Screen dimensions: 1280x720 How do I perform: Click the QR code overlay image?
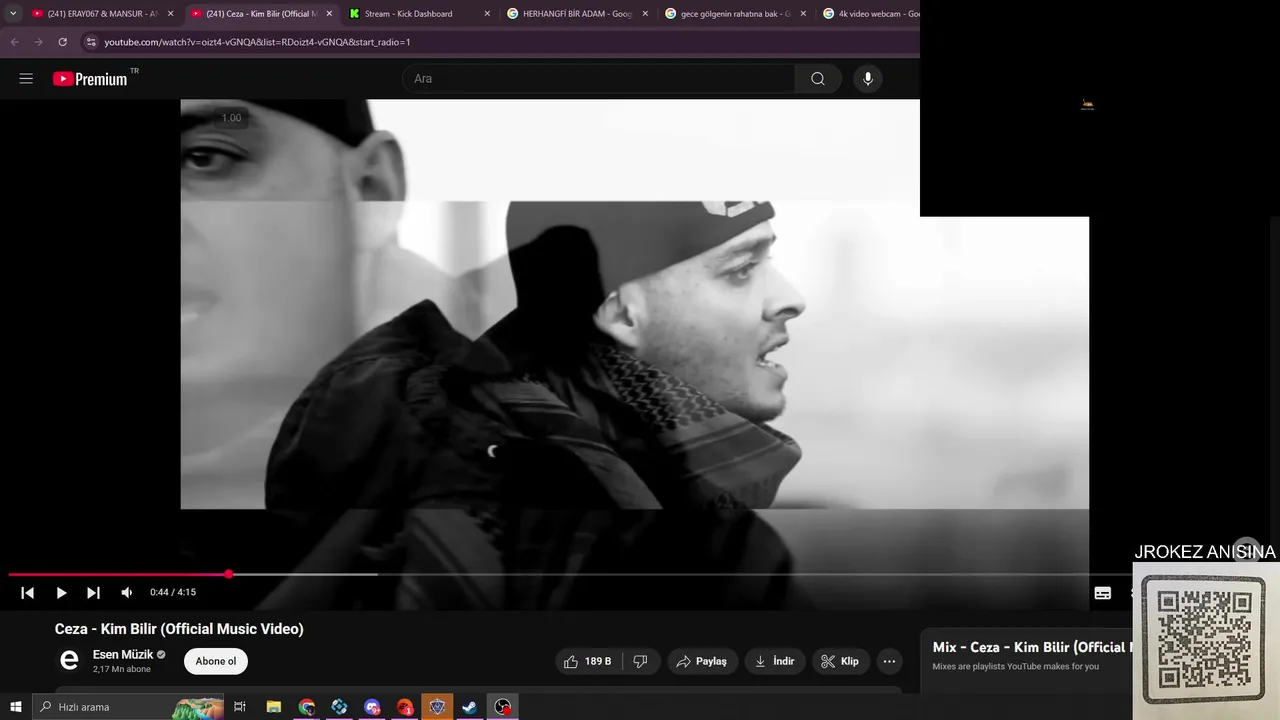coord(1204,640)
